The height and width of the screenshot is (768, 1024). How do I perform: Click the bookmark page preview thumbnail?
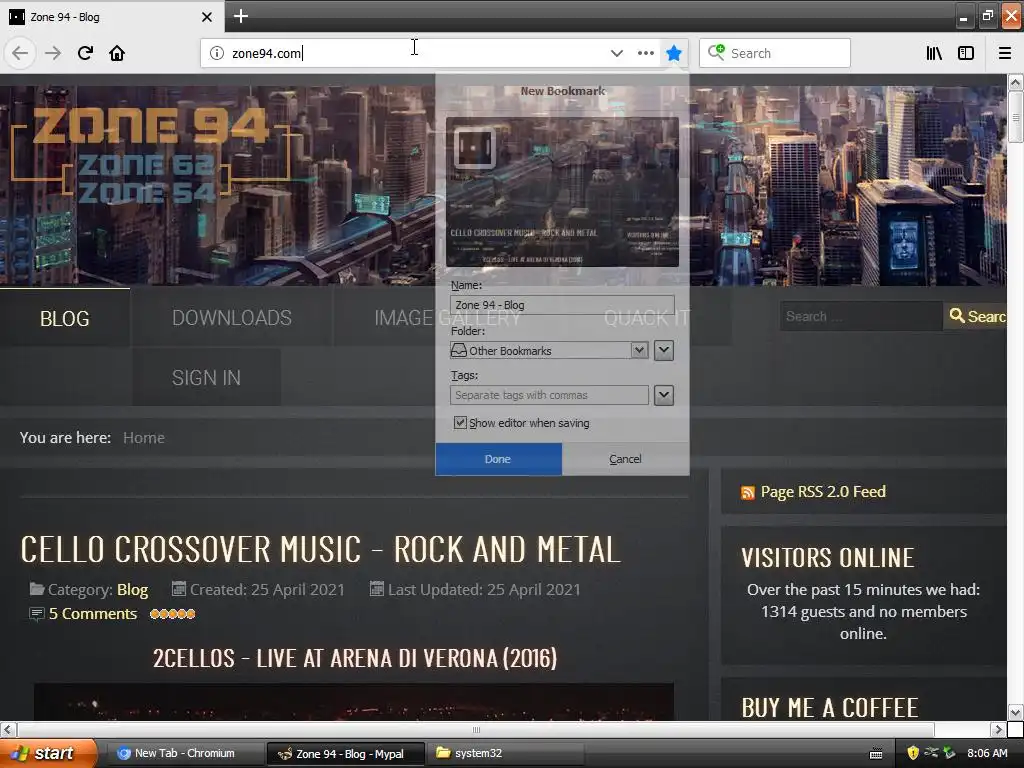click(x=562, y=192)
